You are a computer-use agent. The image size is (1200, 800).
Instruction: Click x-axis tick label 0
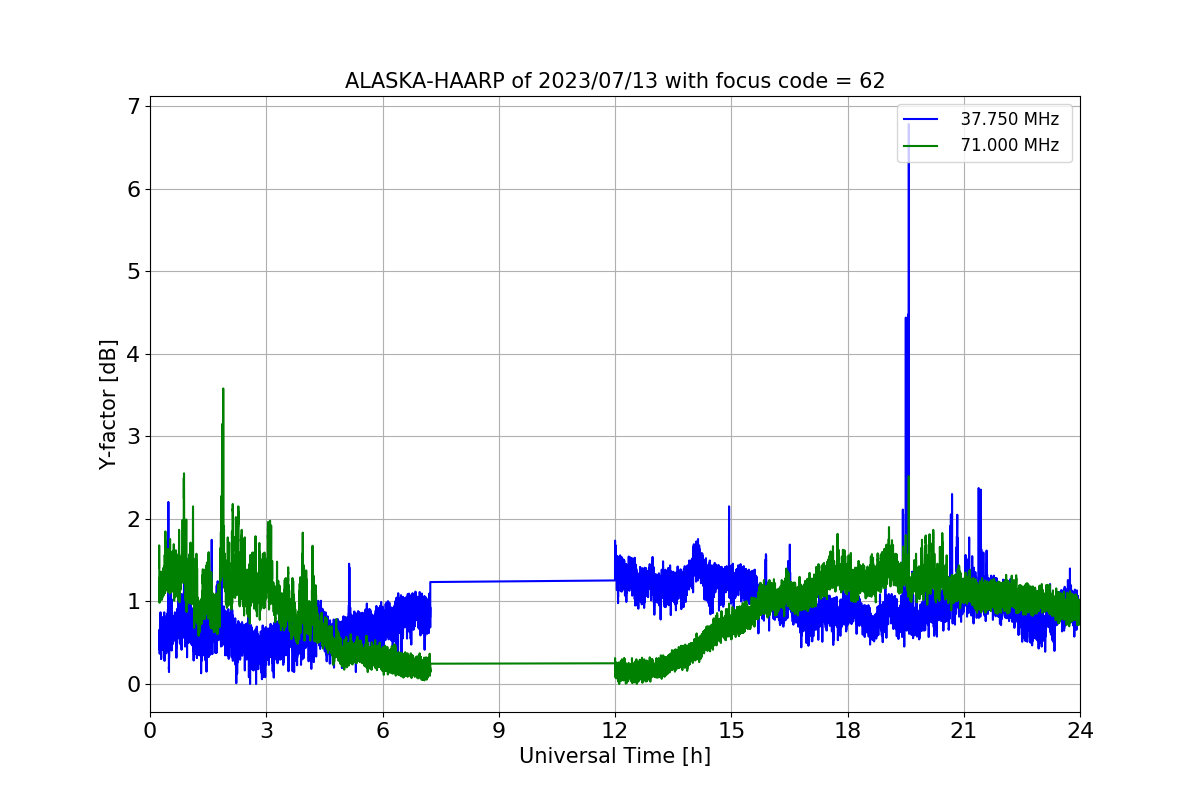pos(150,731)
